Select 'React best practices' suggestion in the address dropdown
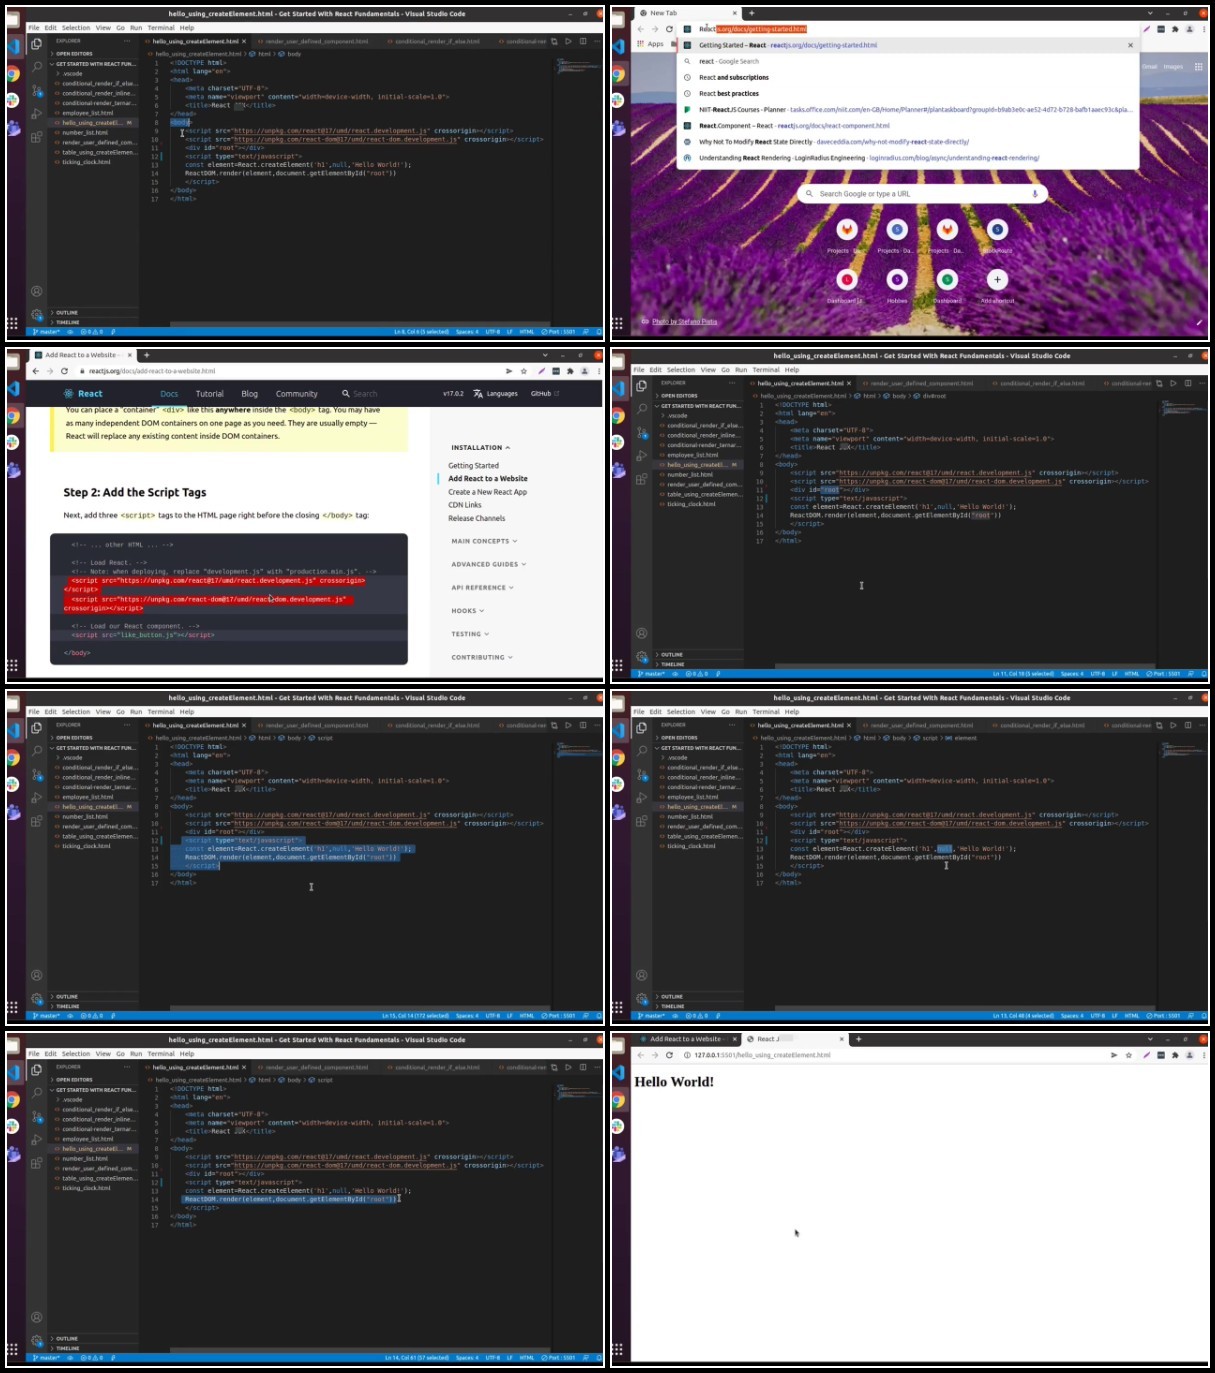 pos(908,93)
